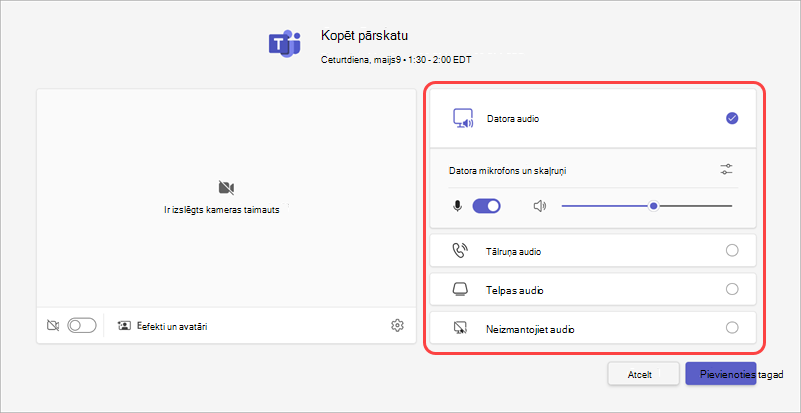Click the Neizmantojiet audio icon

pos(460,328)
